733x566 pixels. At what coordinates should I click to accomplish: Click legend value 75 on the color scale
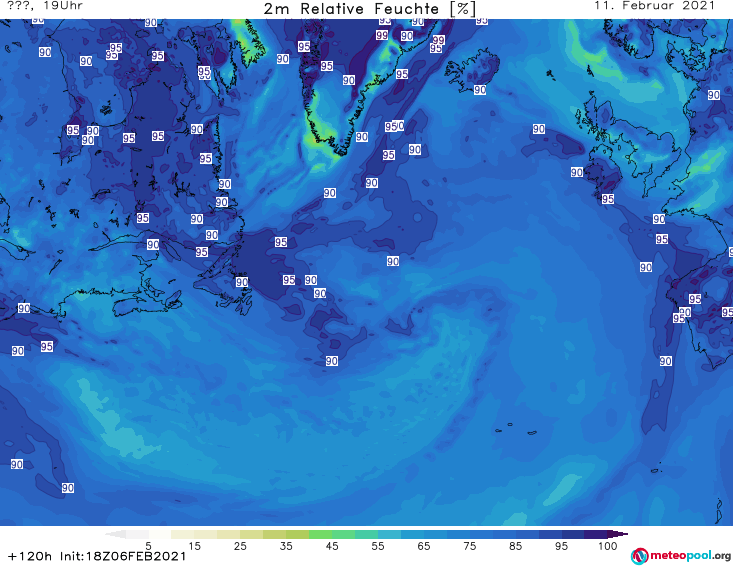coord(469,546)
